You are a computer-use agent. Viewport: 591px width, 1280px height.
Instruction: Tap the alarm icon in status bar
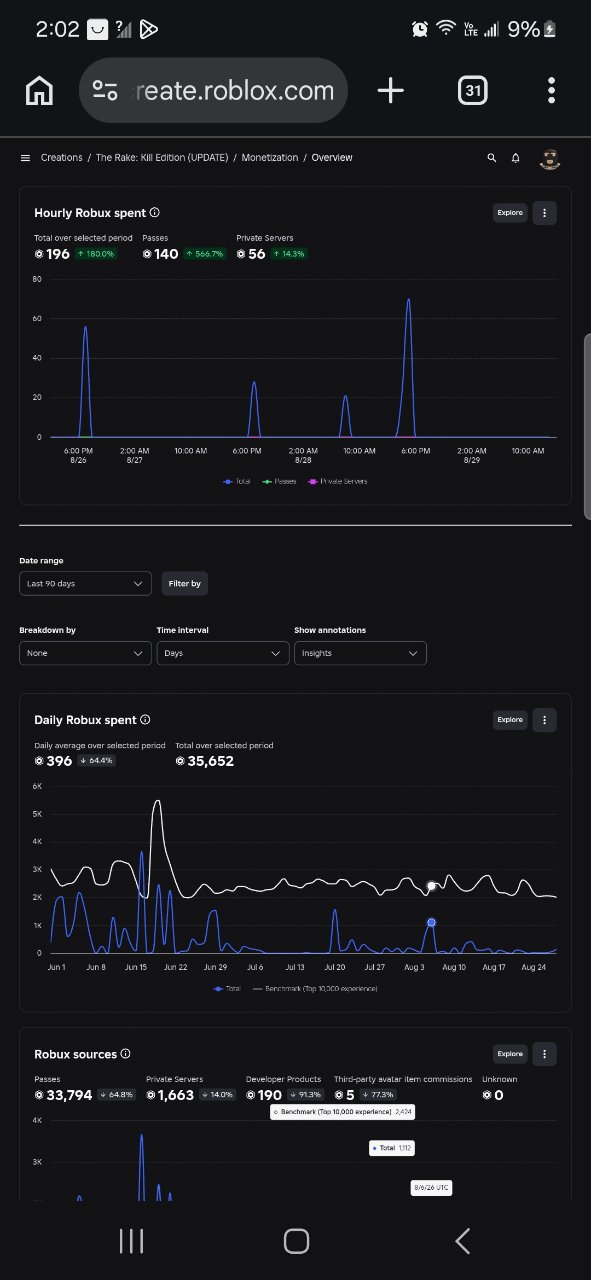pos(420,29)
